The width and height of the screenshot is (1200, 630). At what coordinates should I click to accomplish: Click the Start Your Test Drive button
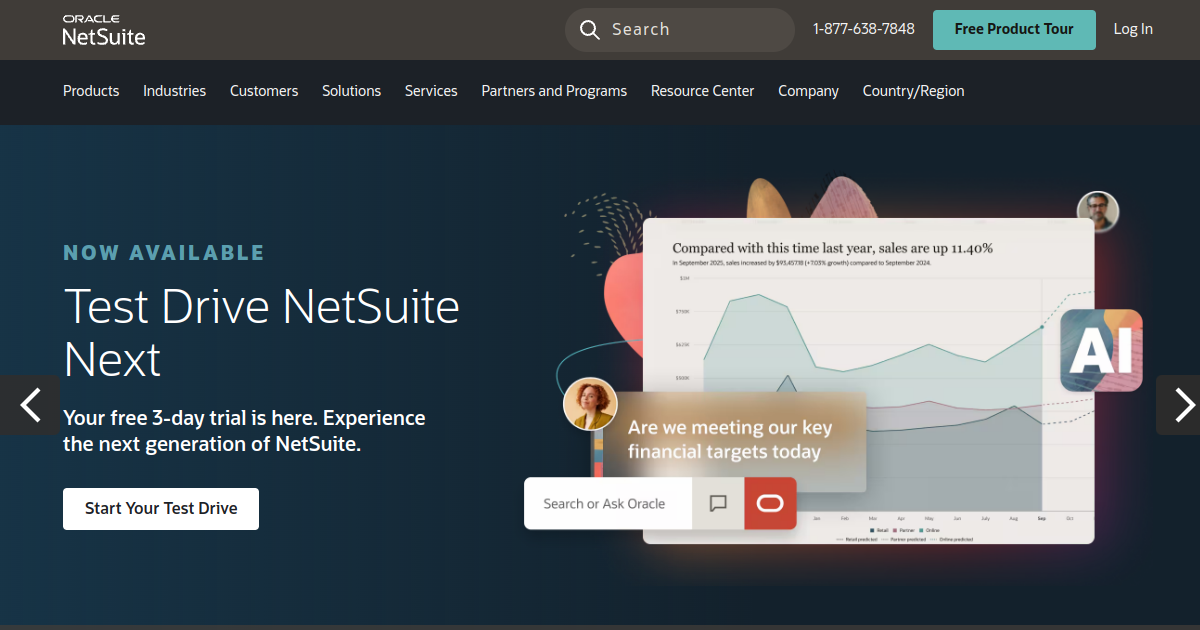tap(161, 509)
